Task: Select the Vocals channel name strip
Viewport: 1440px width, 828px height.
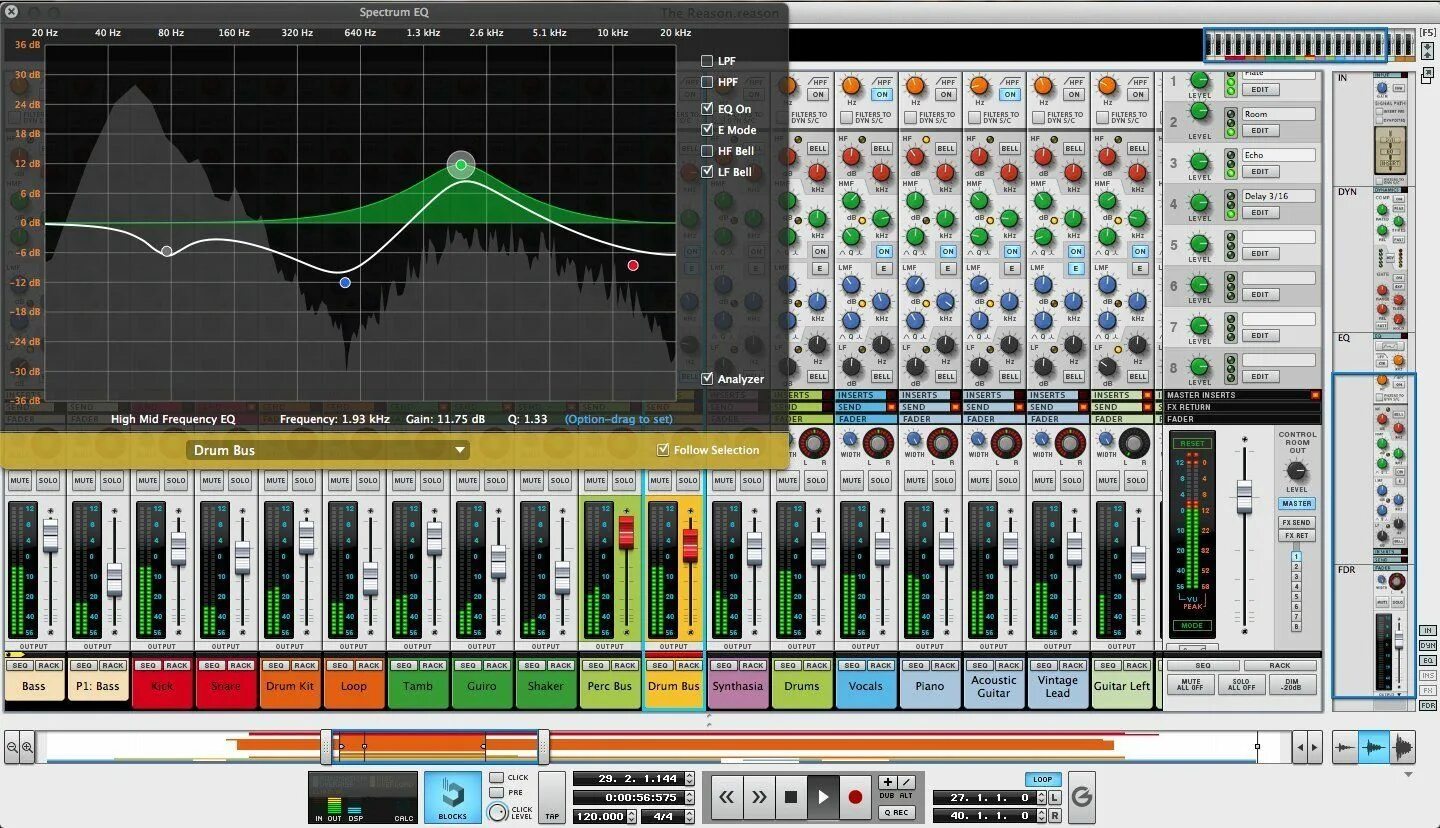Action: [x=866, y=686]
